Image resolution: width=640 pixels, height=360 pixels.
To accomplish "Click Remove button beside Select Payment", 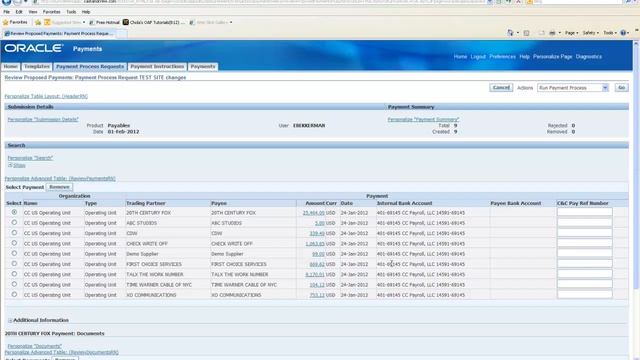I will point(59,187).
